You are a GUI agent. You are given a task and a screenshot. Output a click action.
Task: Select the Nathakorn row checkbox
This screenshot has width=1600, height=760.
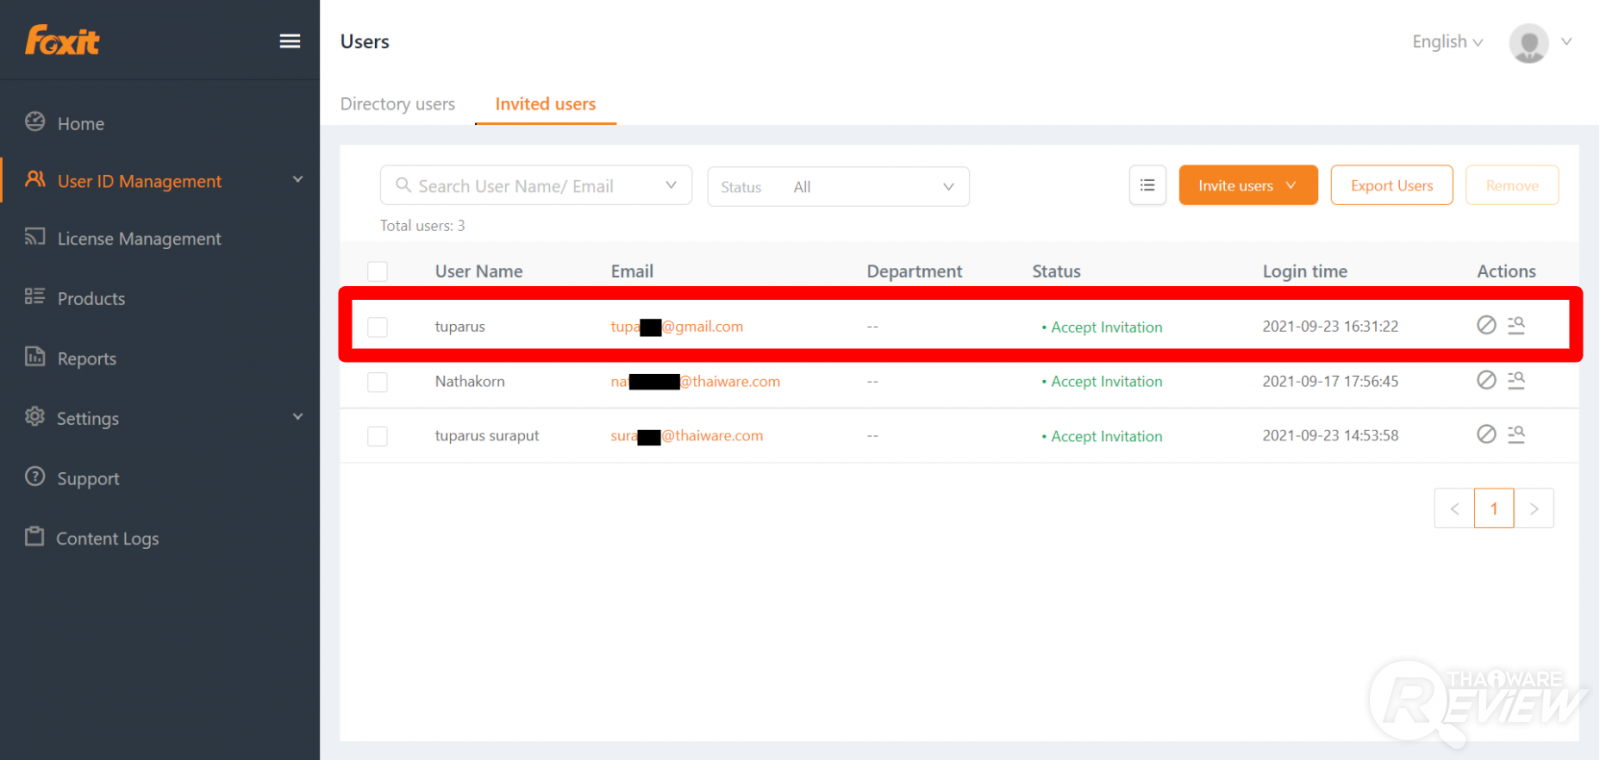[377, 382]
